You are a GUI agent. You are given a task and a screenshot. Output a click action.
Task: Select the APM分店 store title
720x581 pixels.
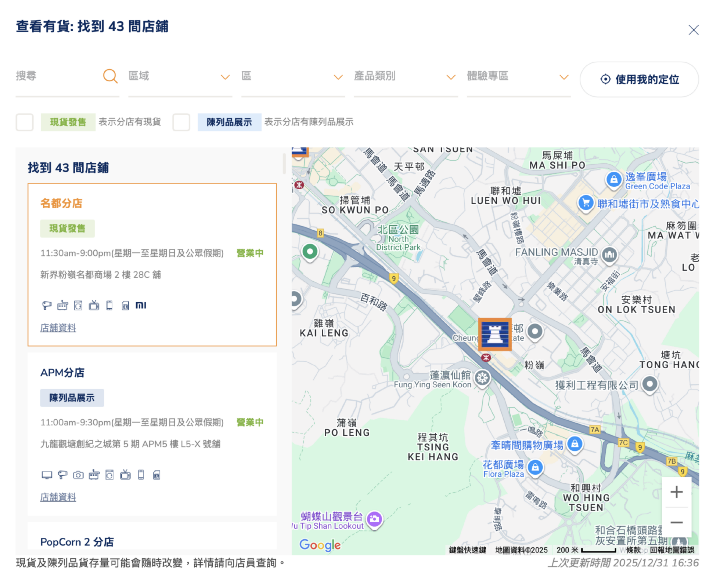point(62,372)
